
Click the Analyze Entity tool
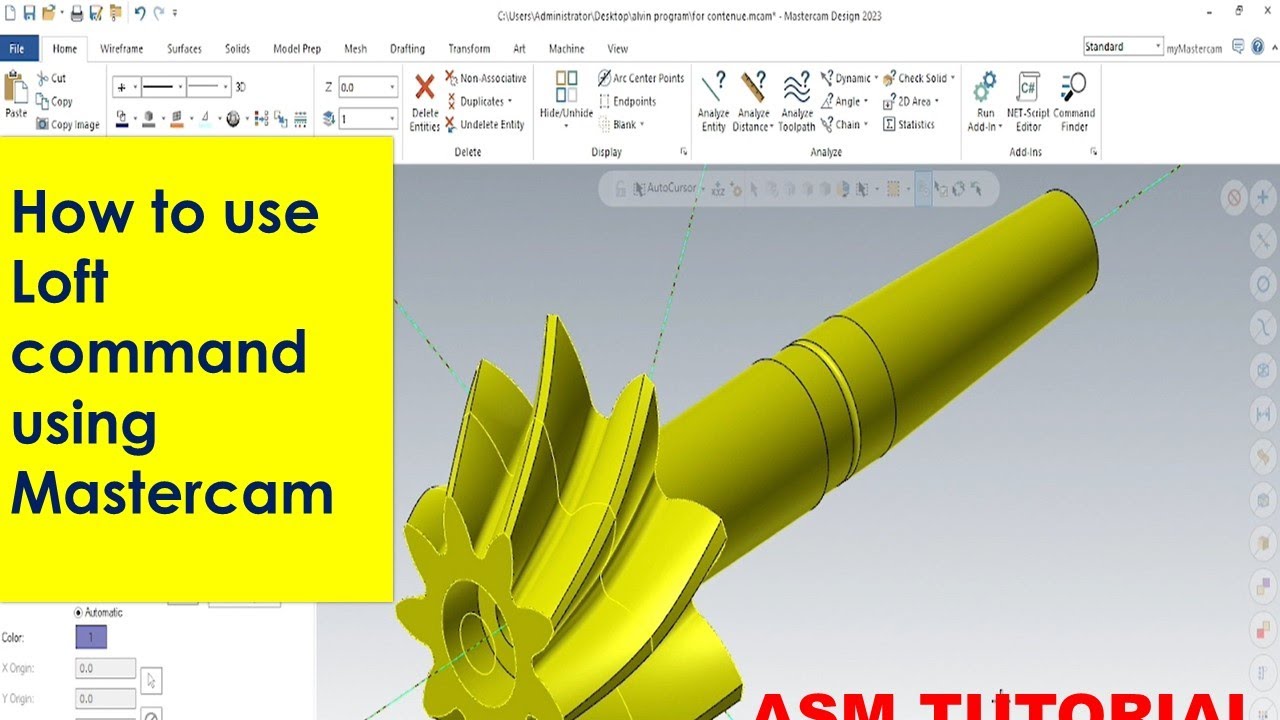click(x=713, y=102)
